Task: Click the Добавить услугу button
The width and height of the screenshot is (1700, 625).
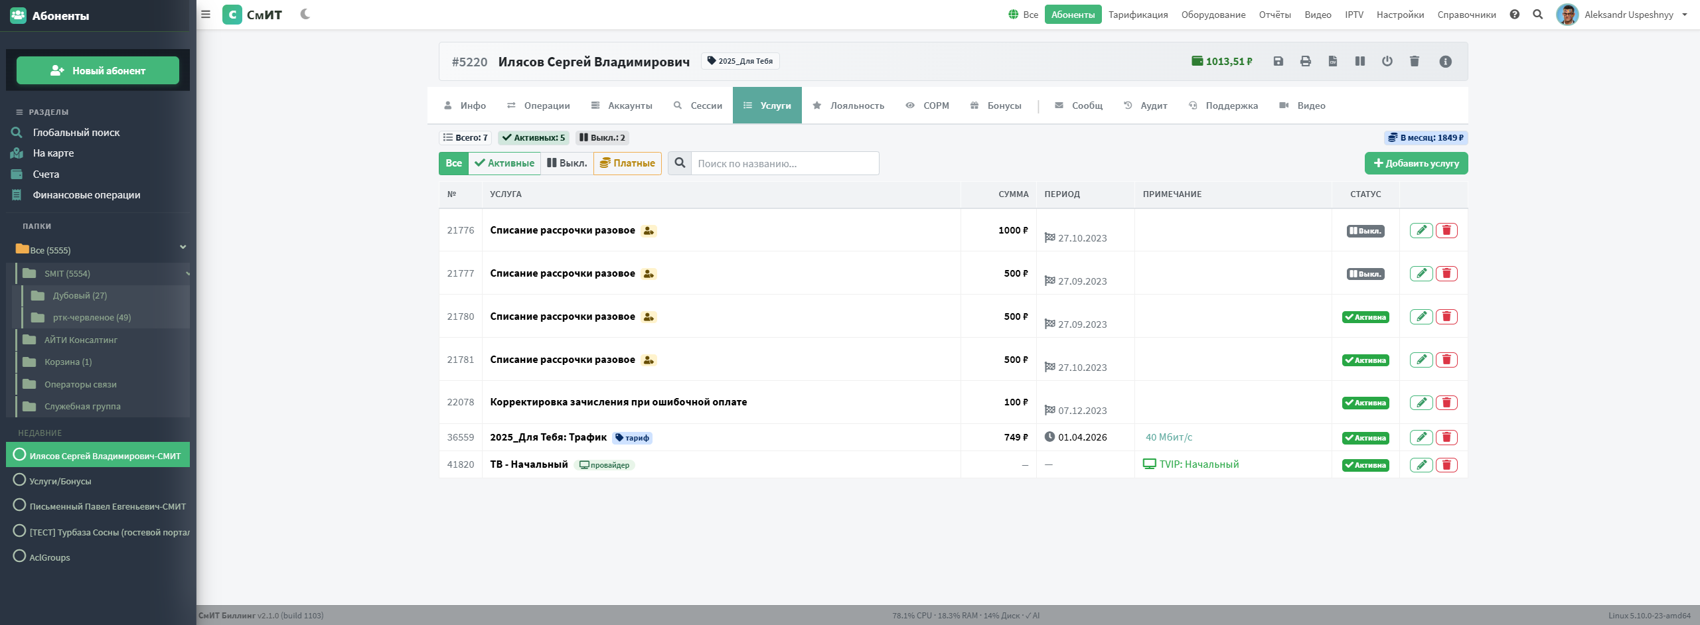Action: [x=1416, y=163]
